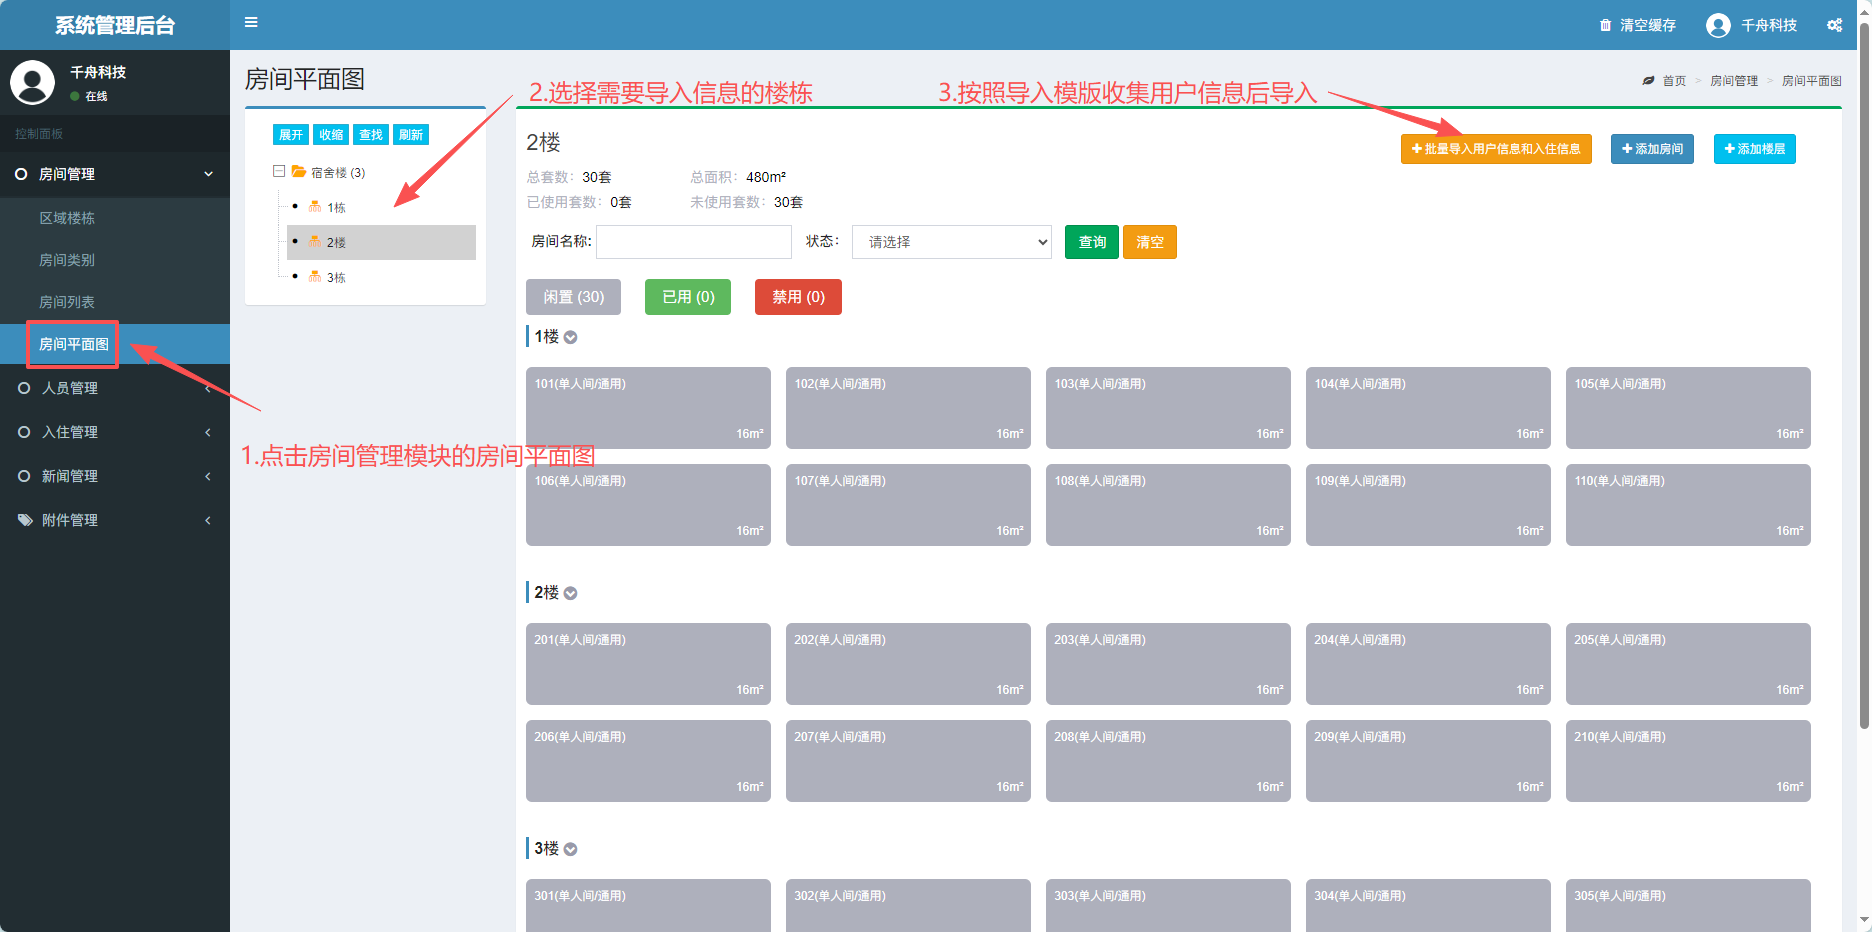Select room card 103
1872x932 pixels.
(1168, 408)
